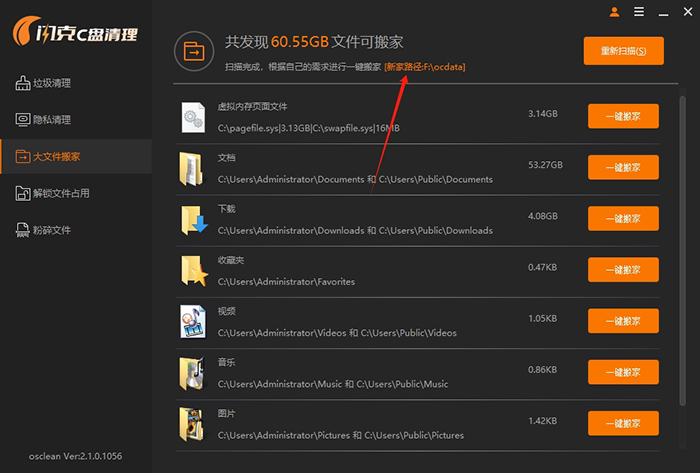Click the 大文件搬家 folder-arrow sidebar icon
Image resolution: width=700 pixels, height=473 pixels.
(23, 157)
